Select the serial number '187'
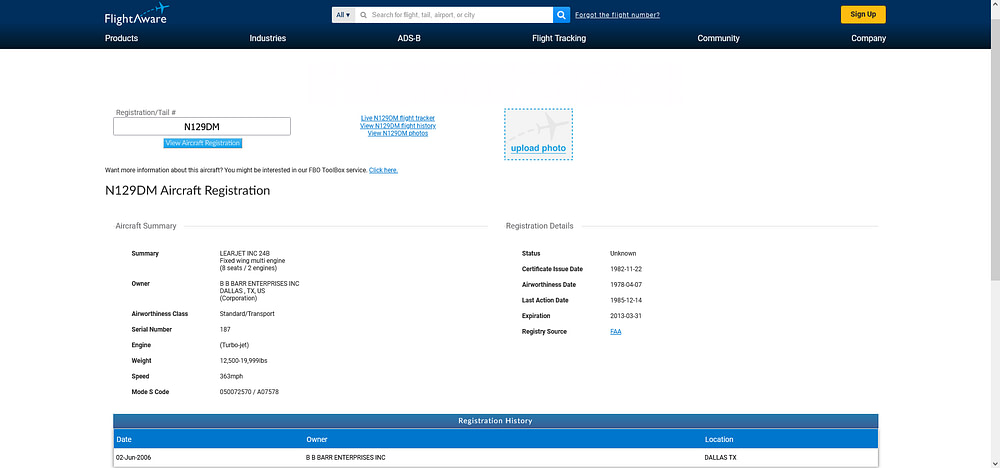 (224, 330)
